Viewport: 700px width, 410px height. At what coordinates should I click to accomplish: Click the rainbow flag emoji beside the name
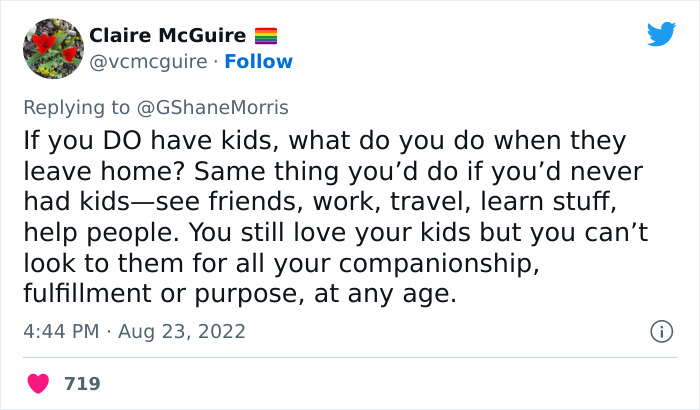[266, 35]
